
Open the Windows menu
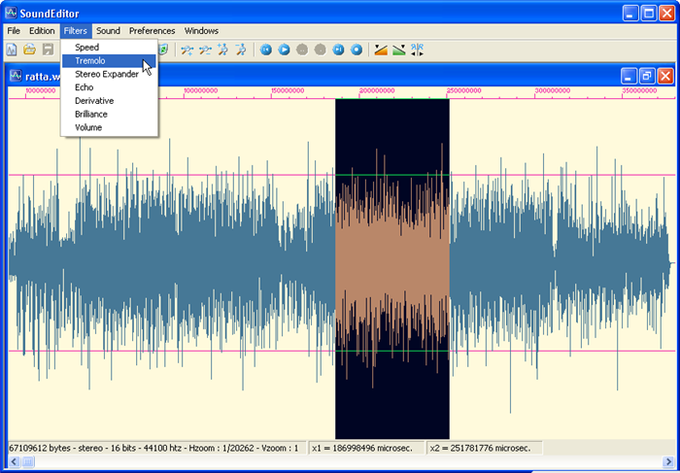[201, 31]
